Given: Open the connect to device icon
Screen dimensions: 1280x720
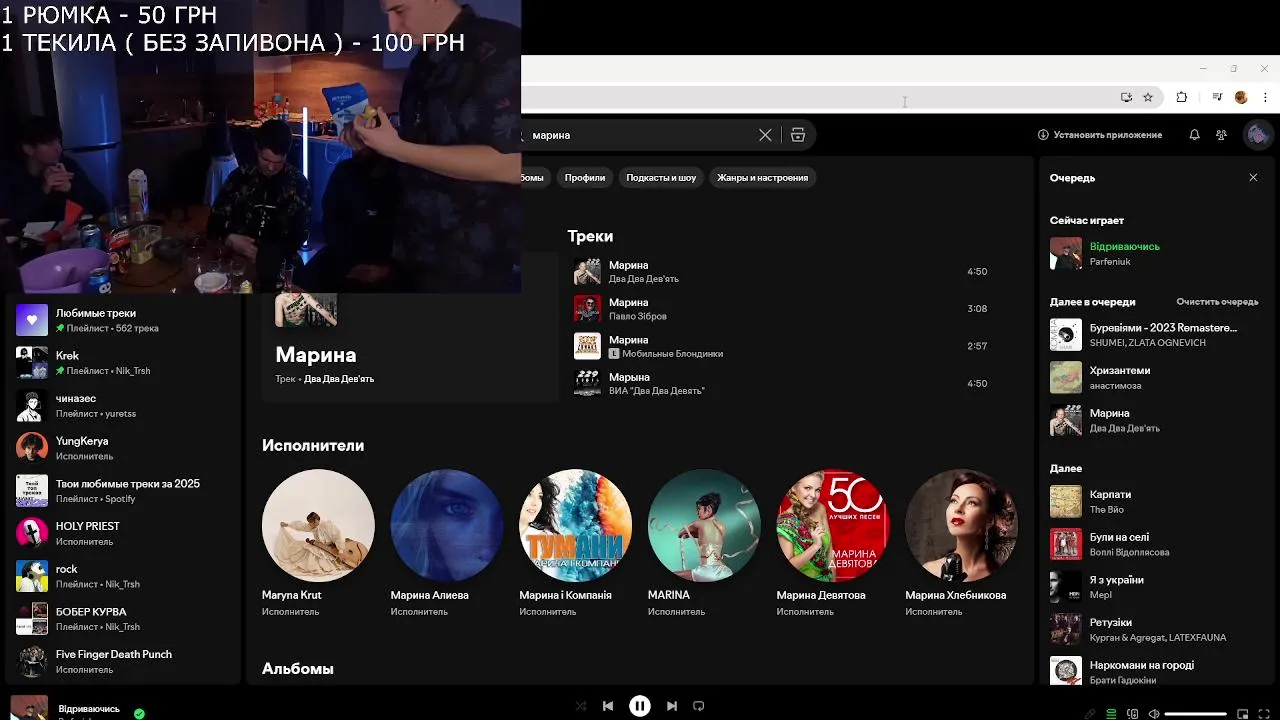Looking at the screenshot, I should click(1133, 714).
